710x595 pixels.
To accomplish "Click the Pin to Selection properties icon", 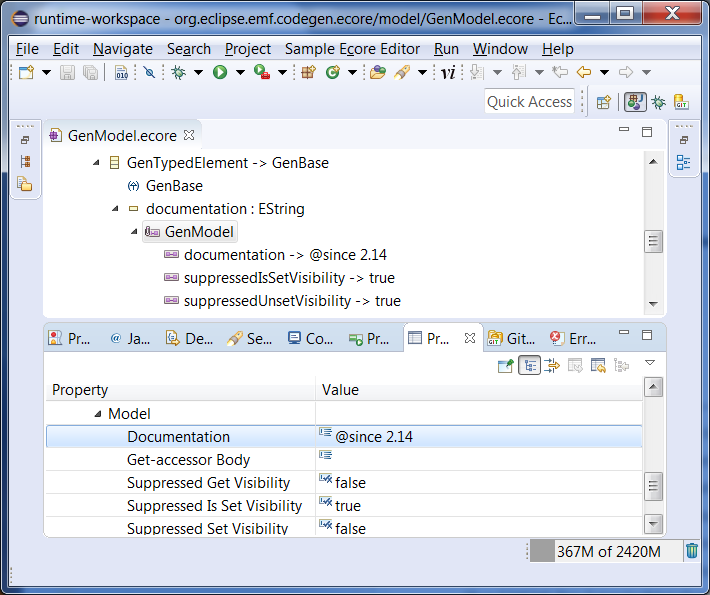I will (x=505, y=365).
